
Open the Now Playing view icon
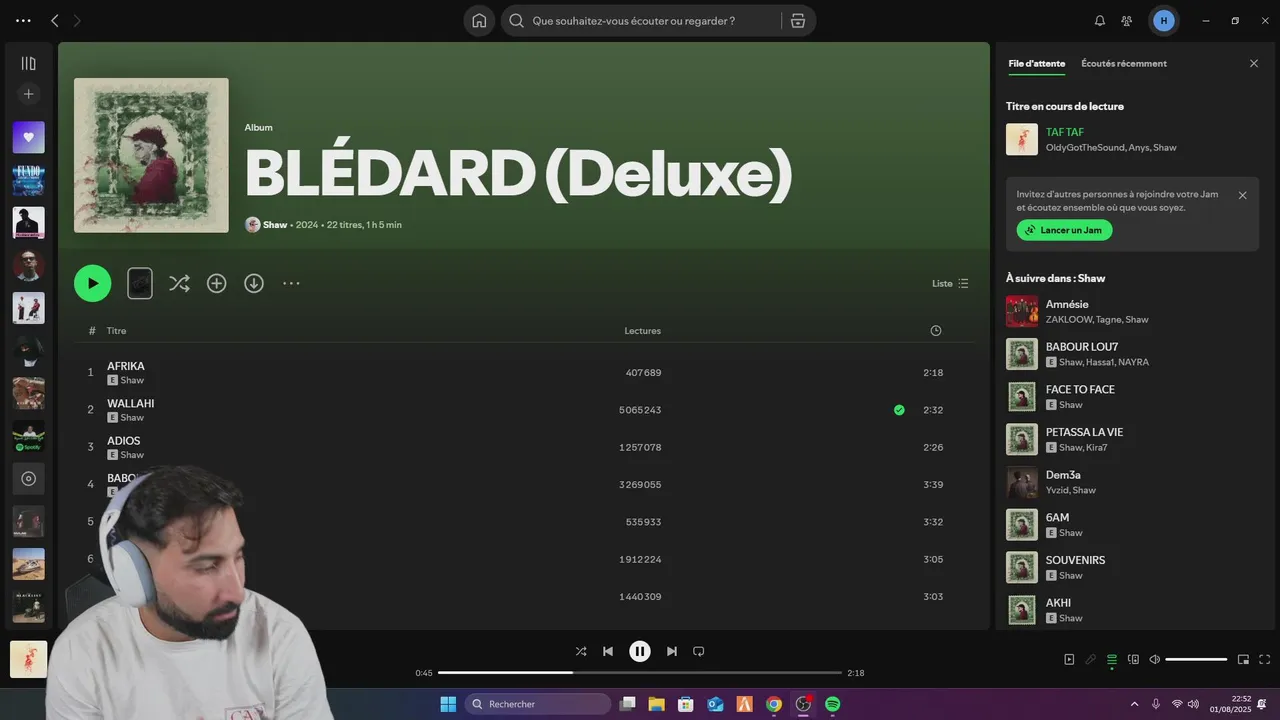[1069, 659]
